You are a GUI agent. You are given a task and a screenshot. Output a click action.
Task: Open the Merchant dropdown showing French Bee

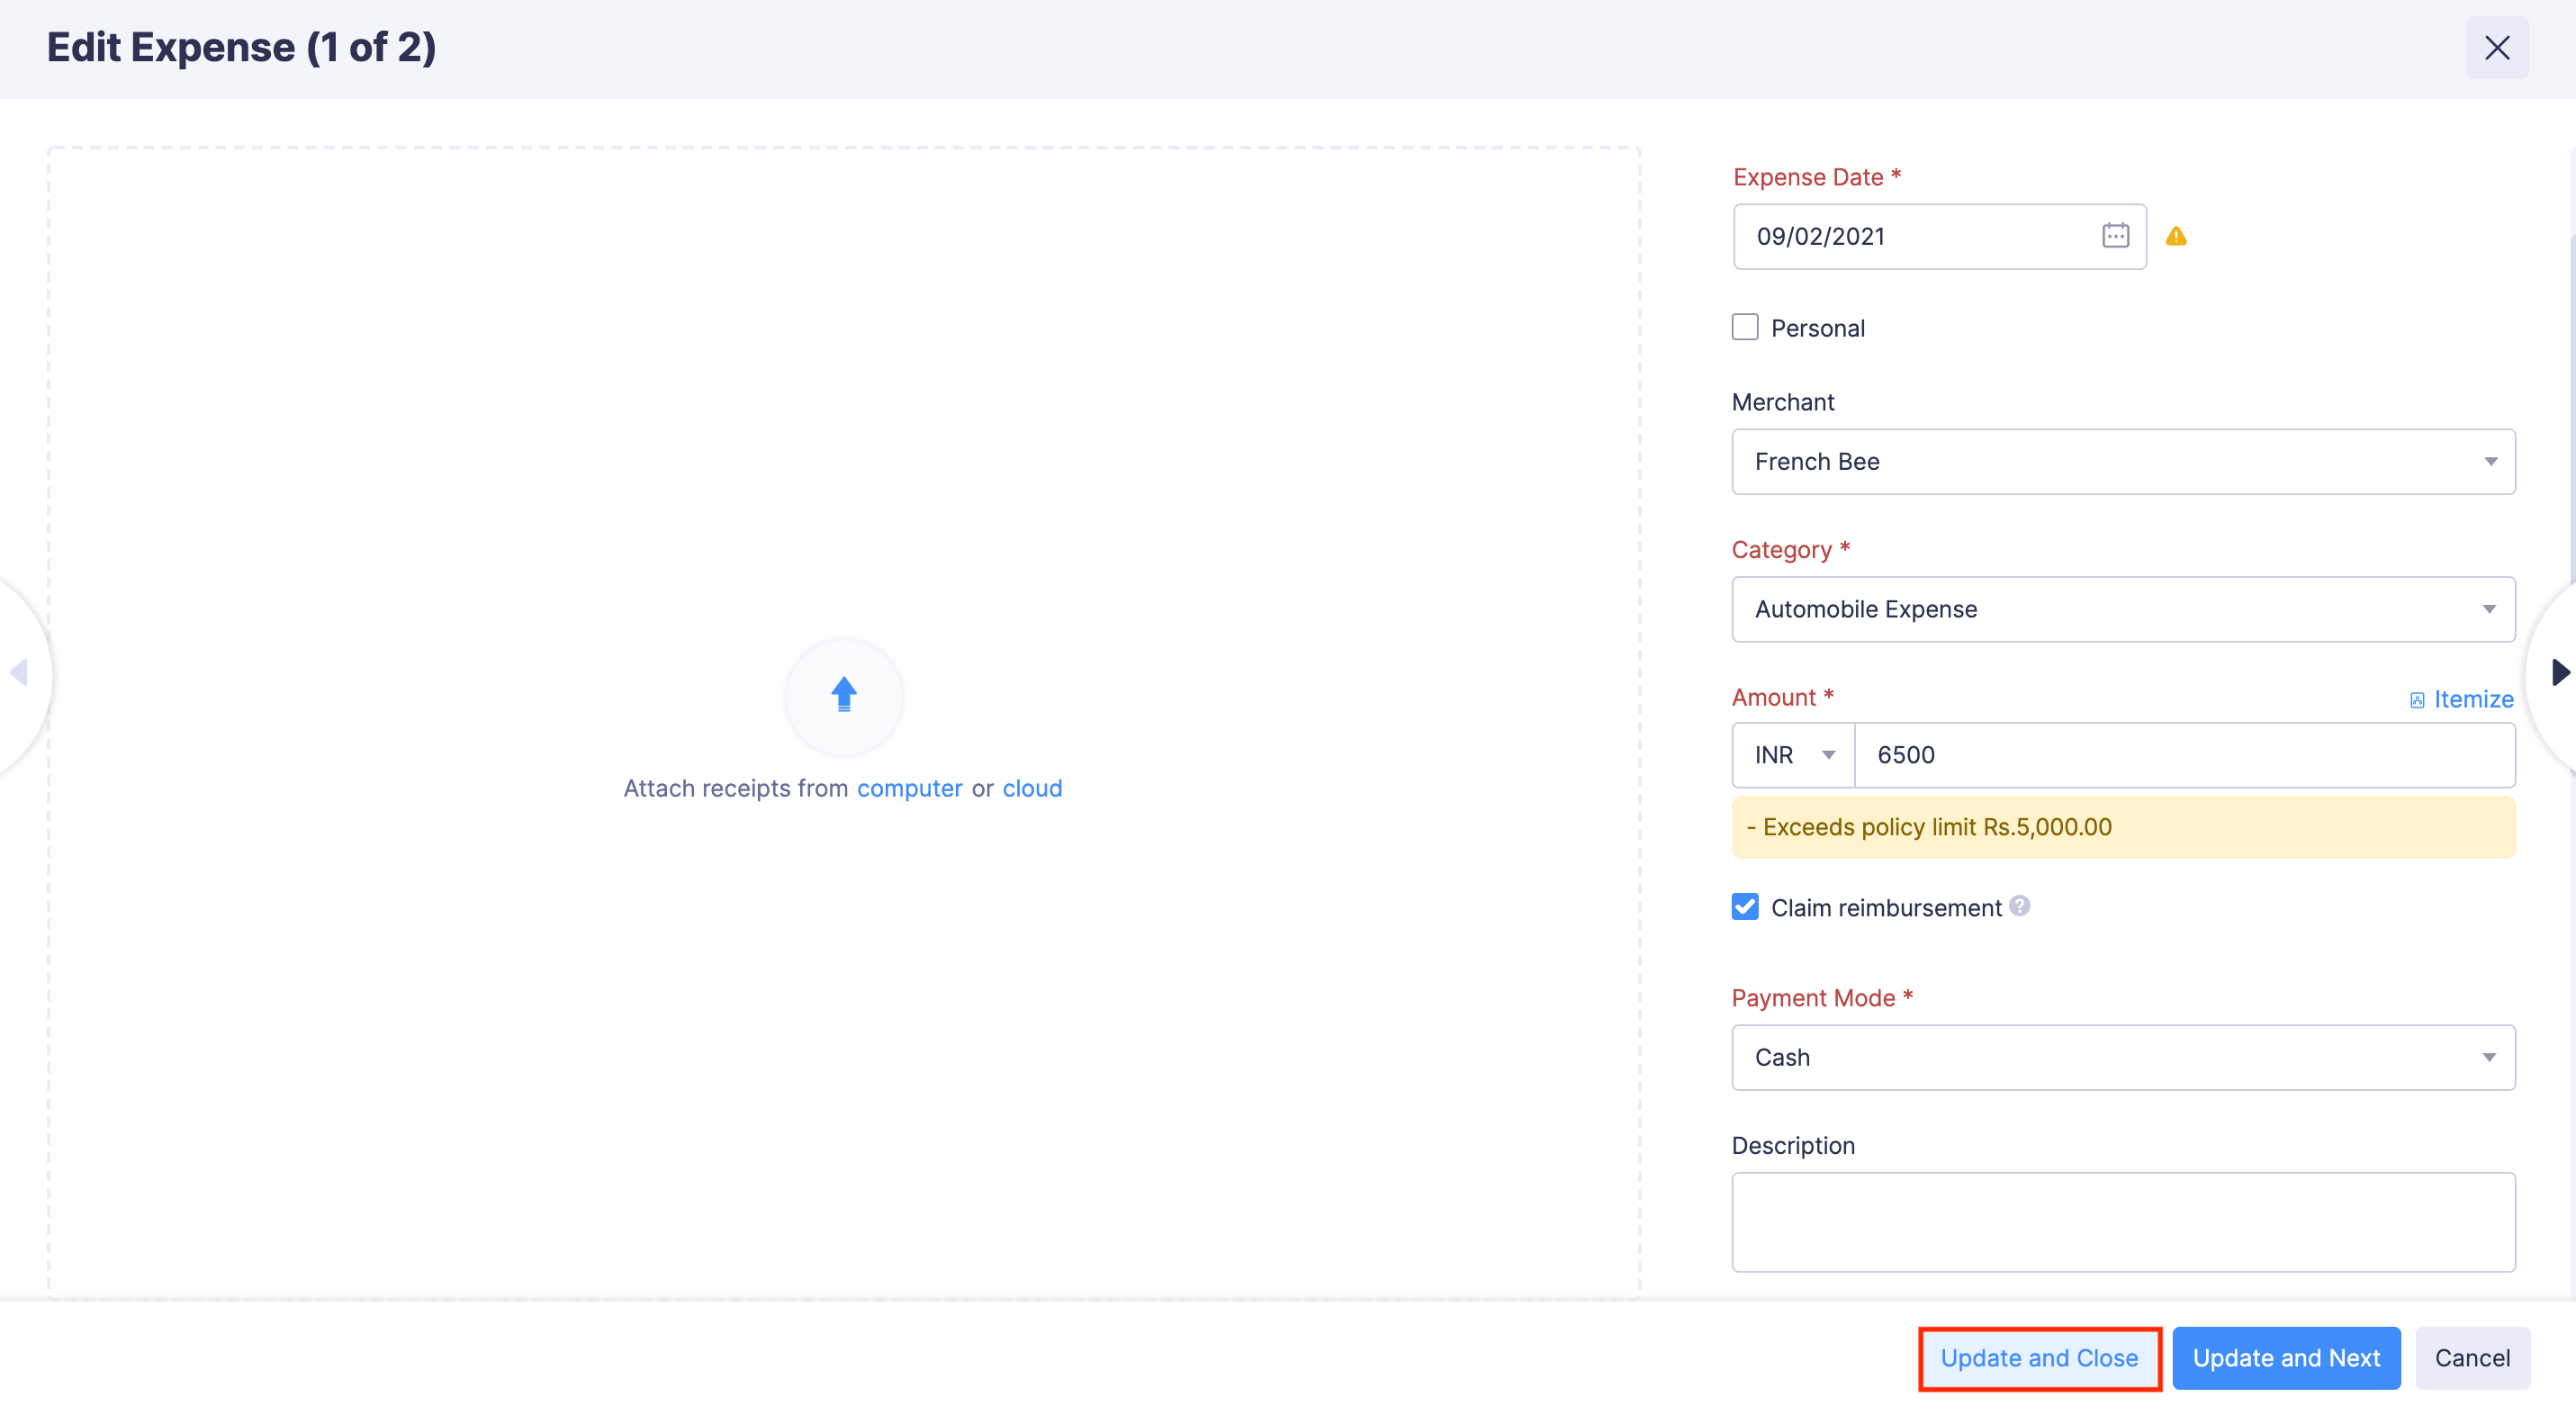(x=2123, y=461)
